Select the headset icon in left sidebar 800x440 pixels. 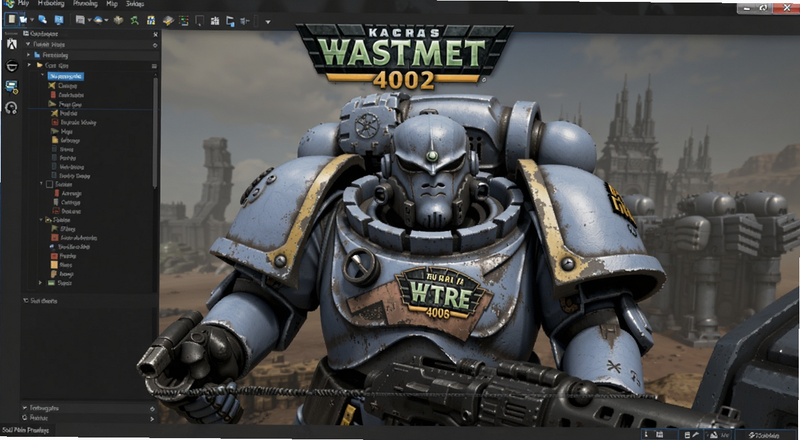[x=11, y=108]
